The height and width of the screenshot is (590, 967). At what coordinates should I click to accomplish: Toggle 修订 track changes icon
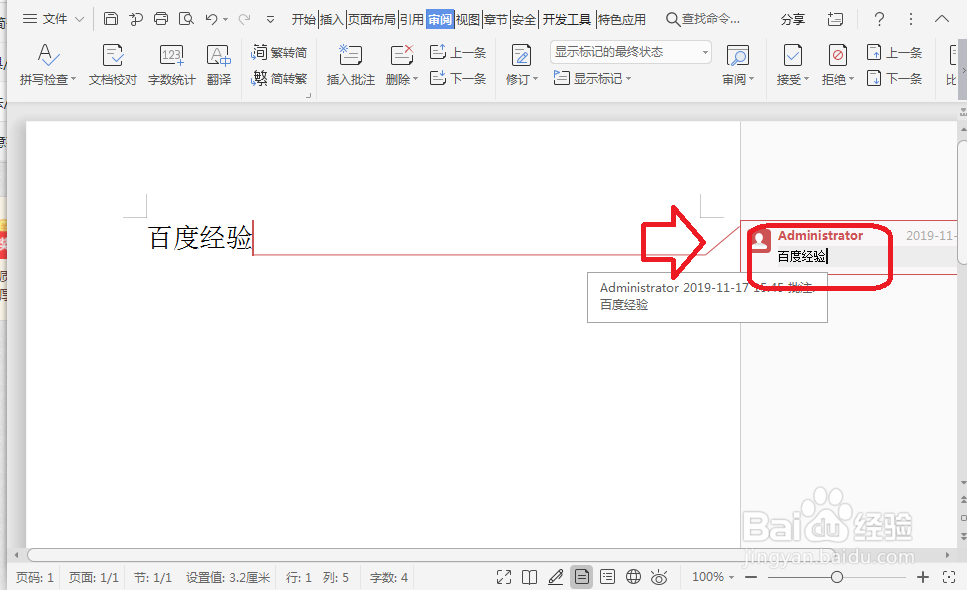pos(521,55)
